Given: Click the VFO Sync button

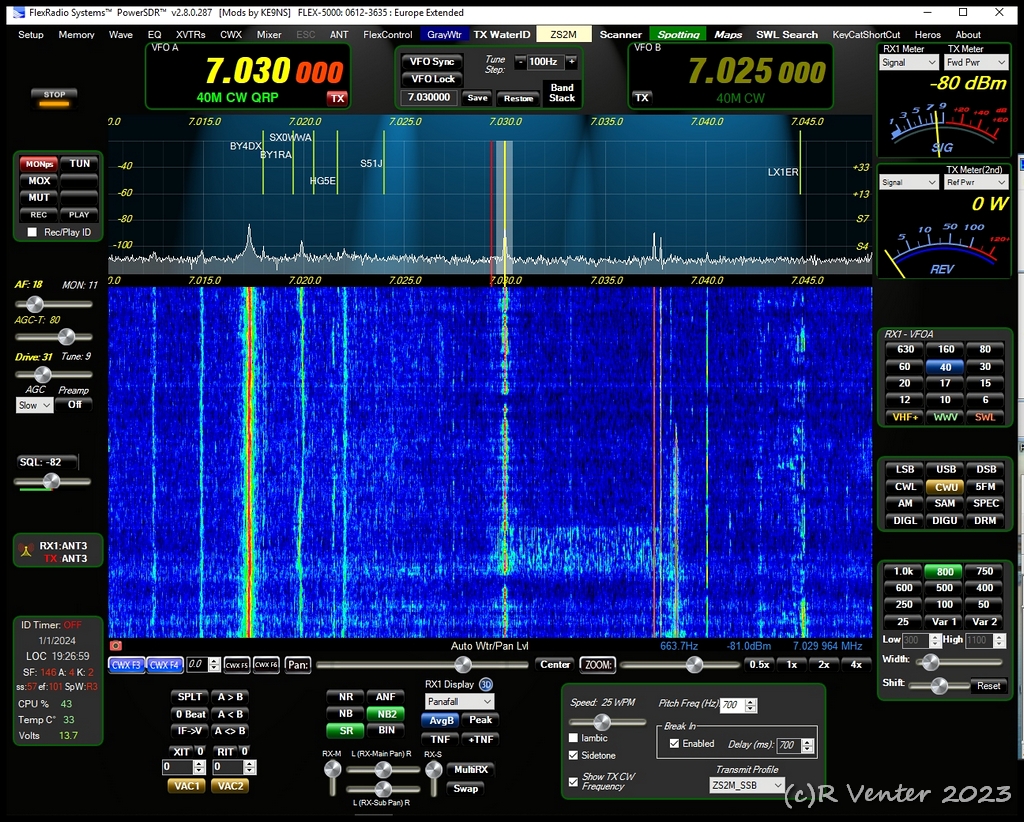Looking at the screenshot, I should [432, 61].
